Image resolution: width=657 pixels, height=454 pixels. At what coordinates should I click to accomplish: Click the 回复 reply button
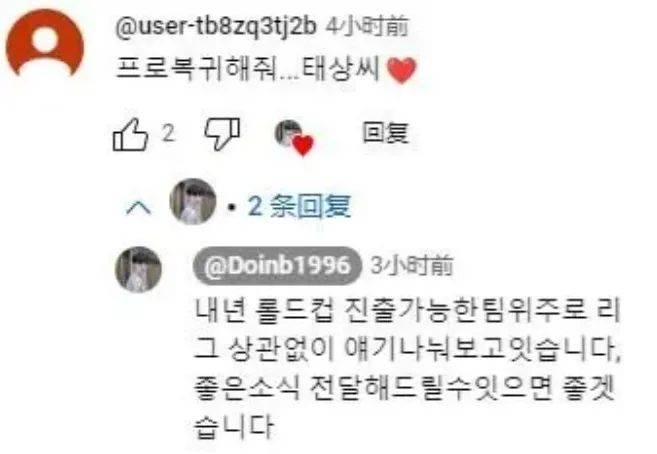point(385,133)
